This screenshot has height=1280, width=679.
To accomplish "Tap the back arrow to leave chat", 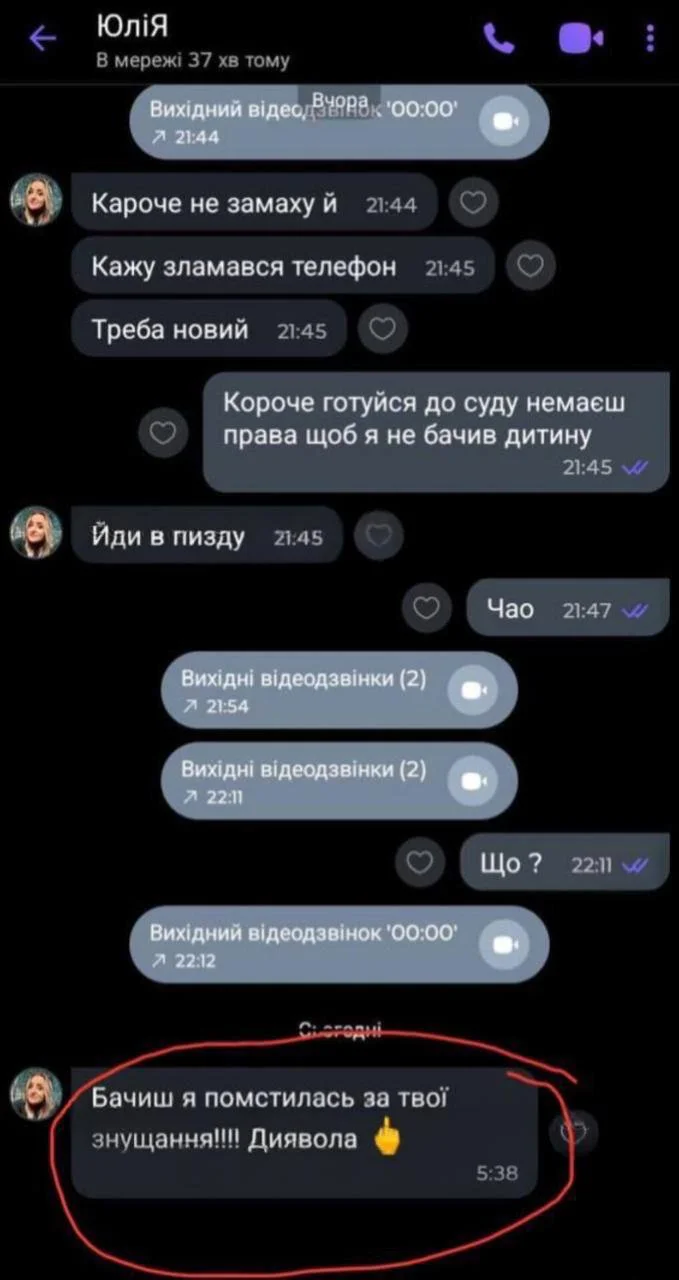I will click(43, 39).
